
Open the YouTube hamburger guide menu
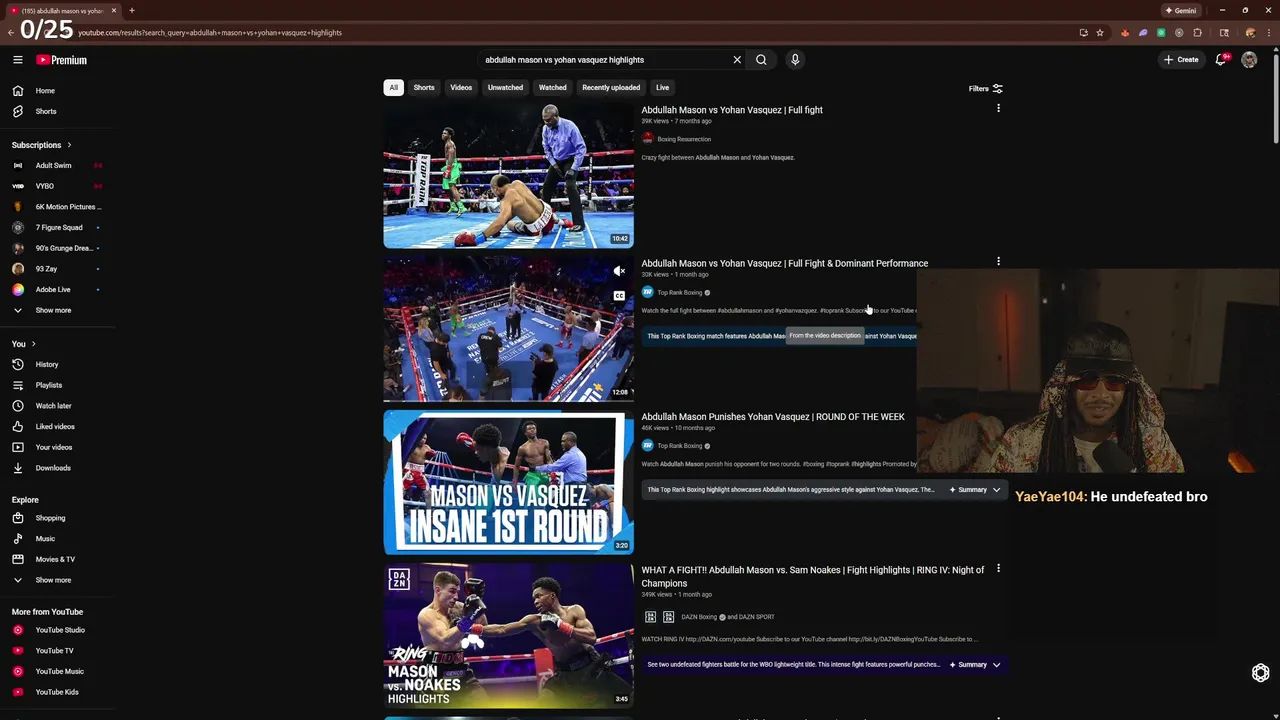click(18, 60)
